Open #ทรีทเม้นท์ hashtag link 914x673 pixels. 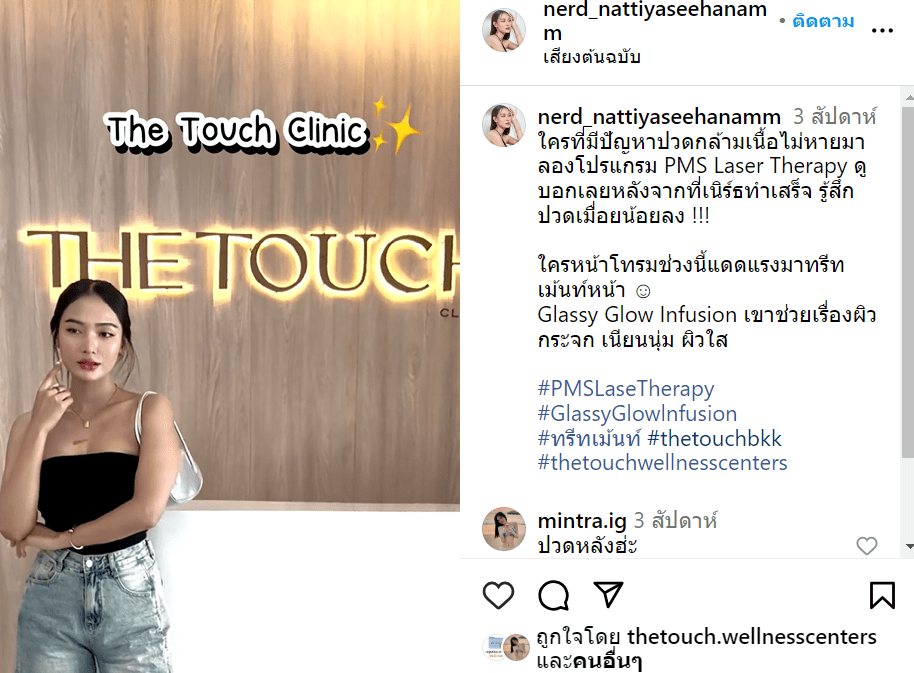(589, 438)
